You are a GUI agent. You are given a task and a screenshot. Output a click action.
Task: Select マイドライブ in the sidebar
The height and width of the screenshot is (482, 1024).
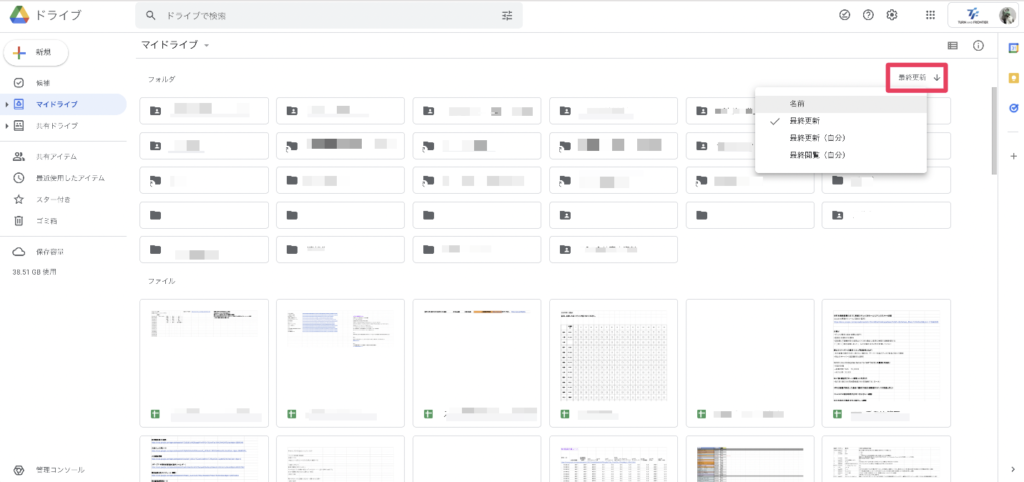pos(63,104)
